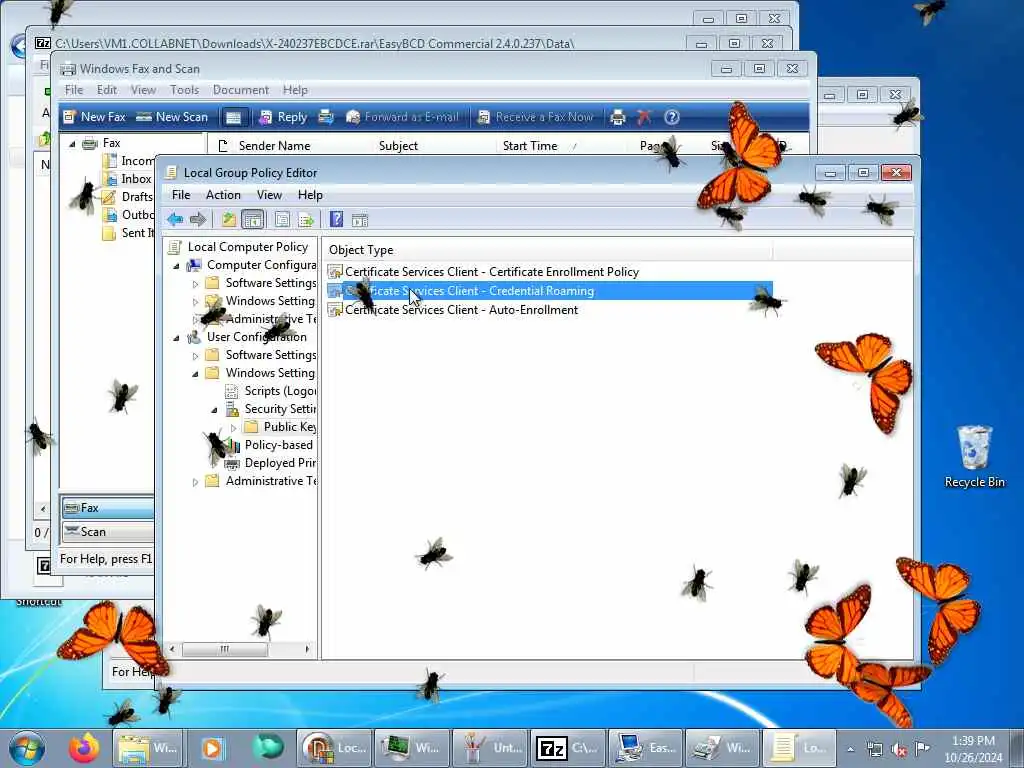Click the red X delete icon in Fax toolbar

pyautogui.click(x=644, y=117)
